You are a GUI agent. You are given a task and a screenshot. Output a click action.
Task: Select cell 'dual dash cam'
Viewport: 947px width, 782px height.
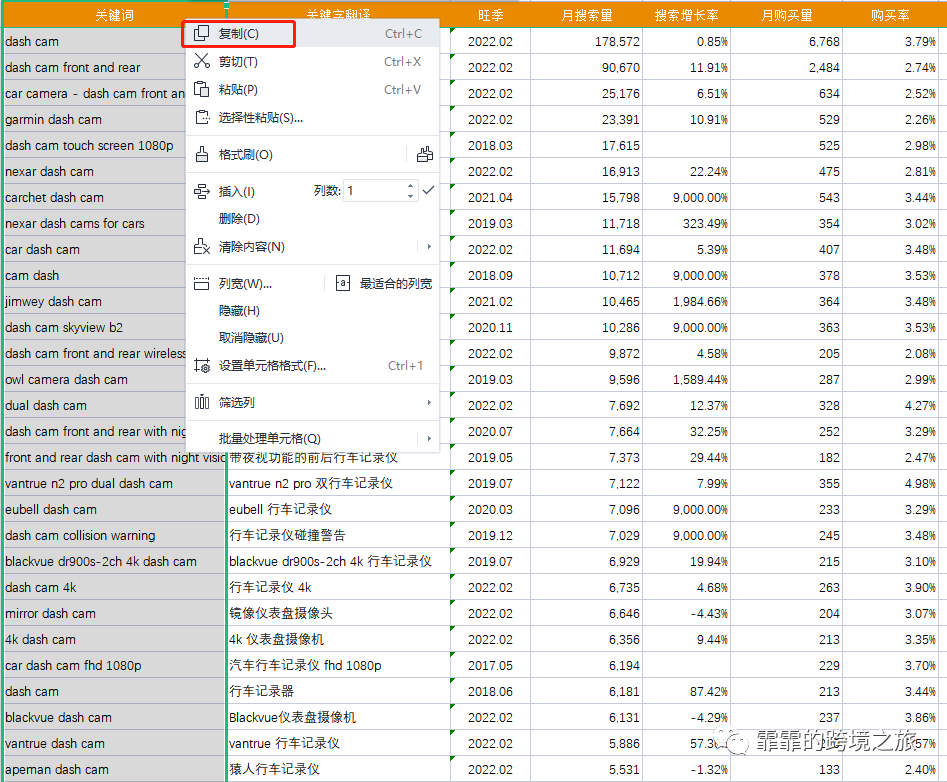tap(95, 405)
